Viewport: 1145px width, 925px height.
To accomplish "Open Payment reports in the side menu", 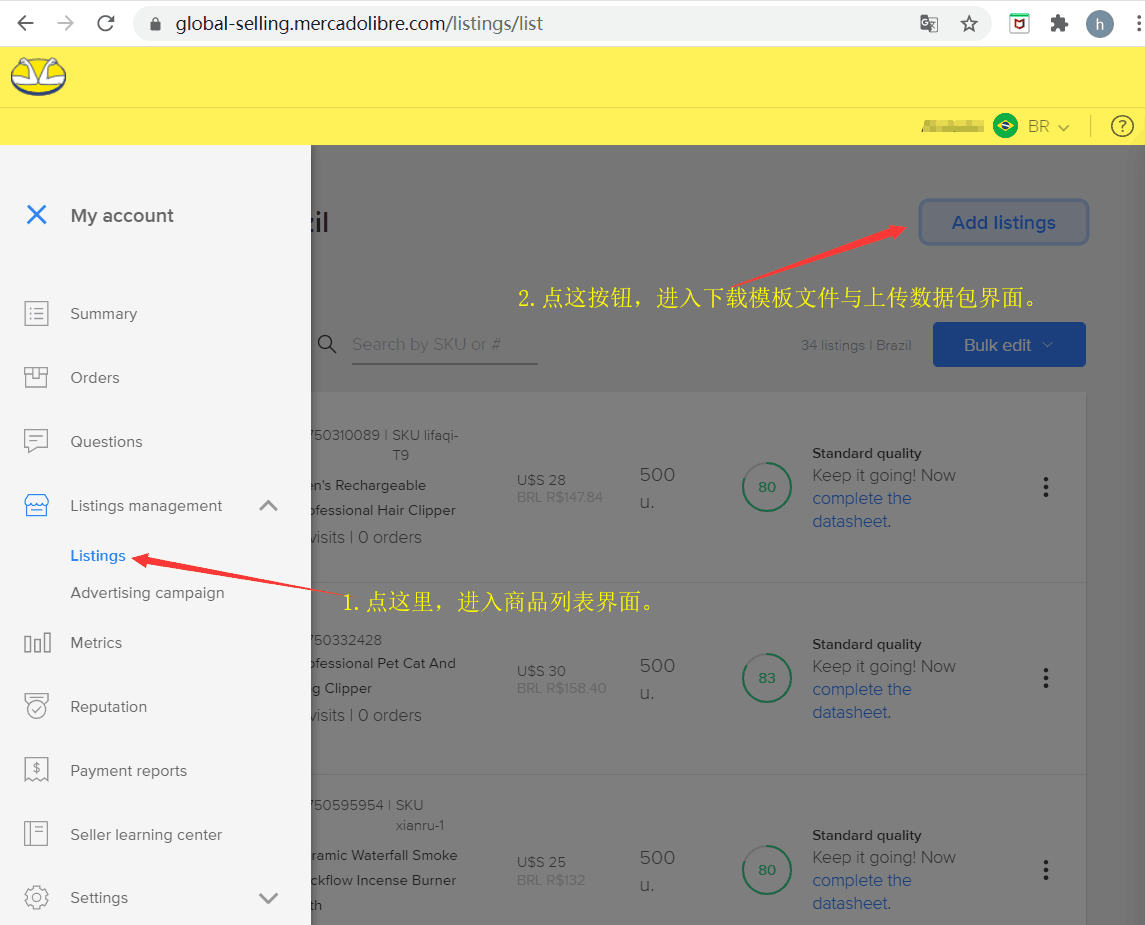I will coord(129,771).
